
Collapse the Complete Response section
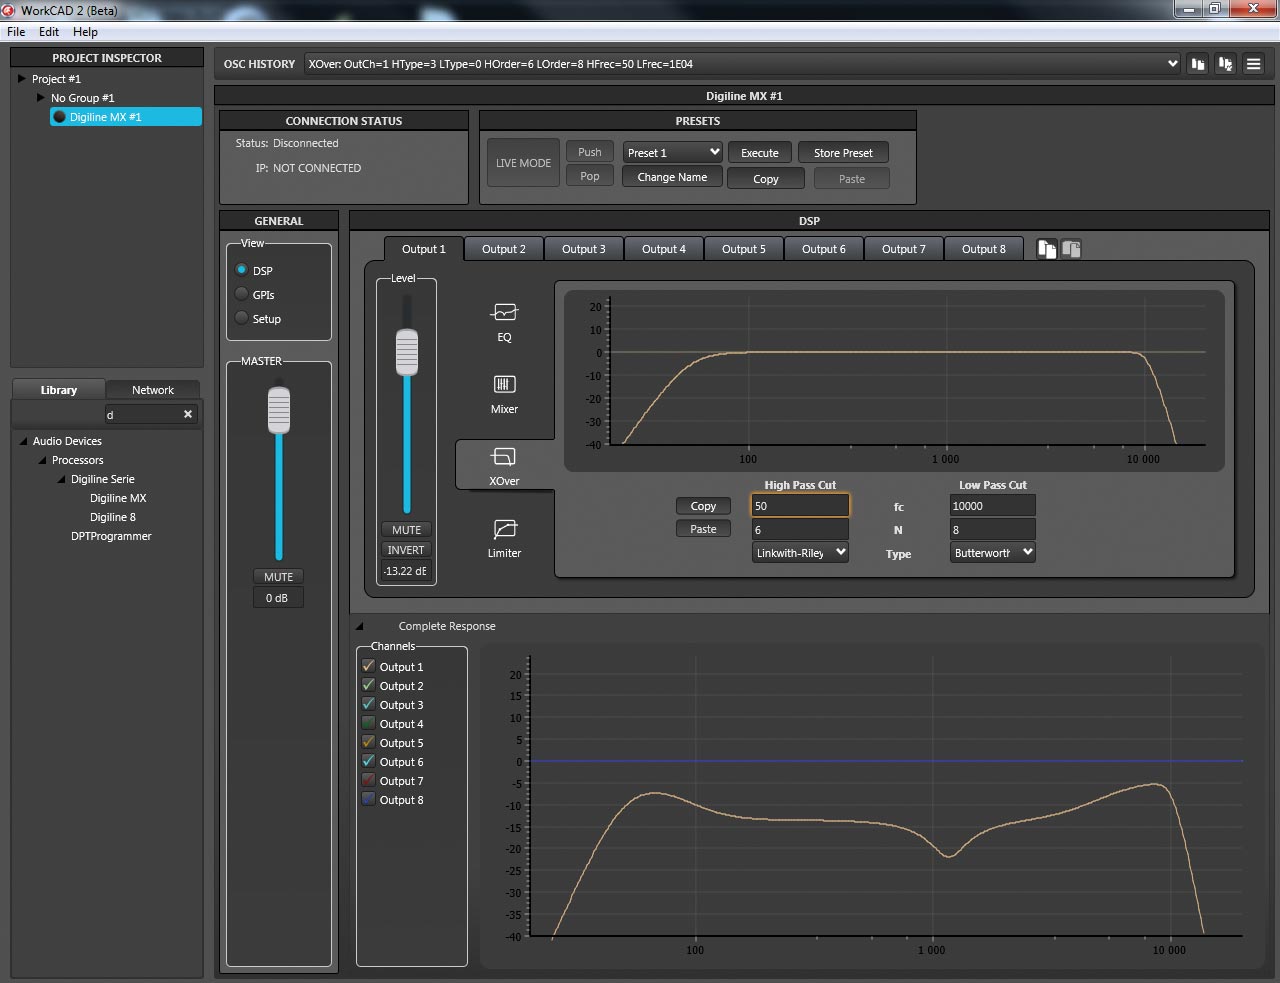tap(359, 627)
